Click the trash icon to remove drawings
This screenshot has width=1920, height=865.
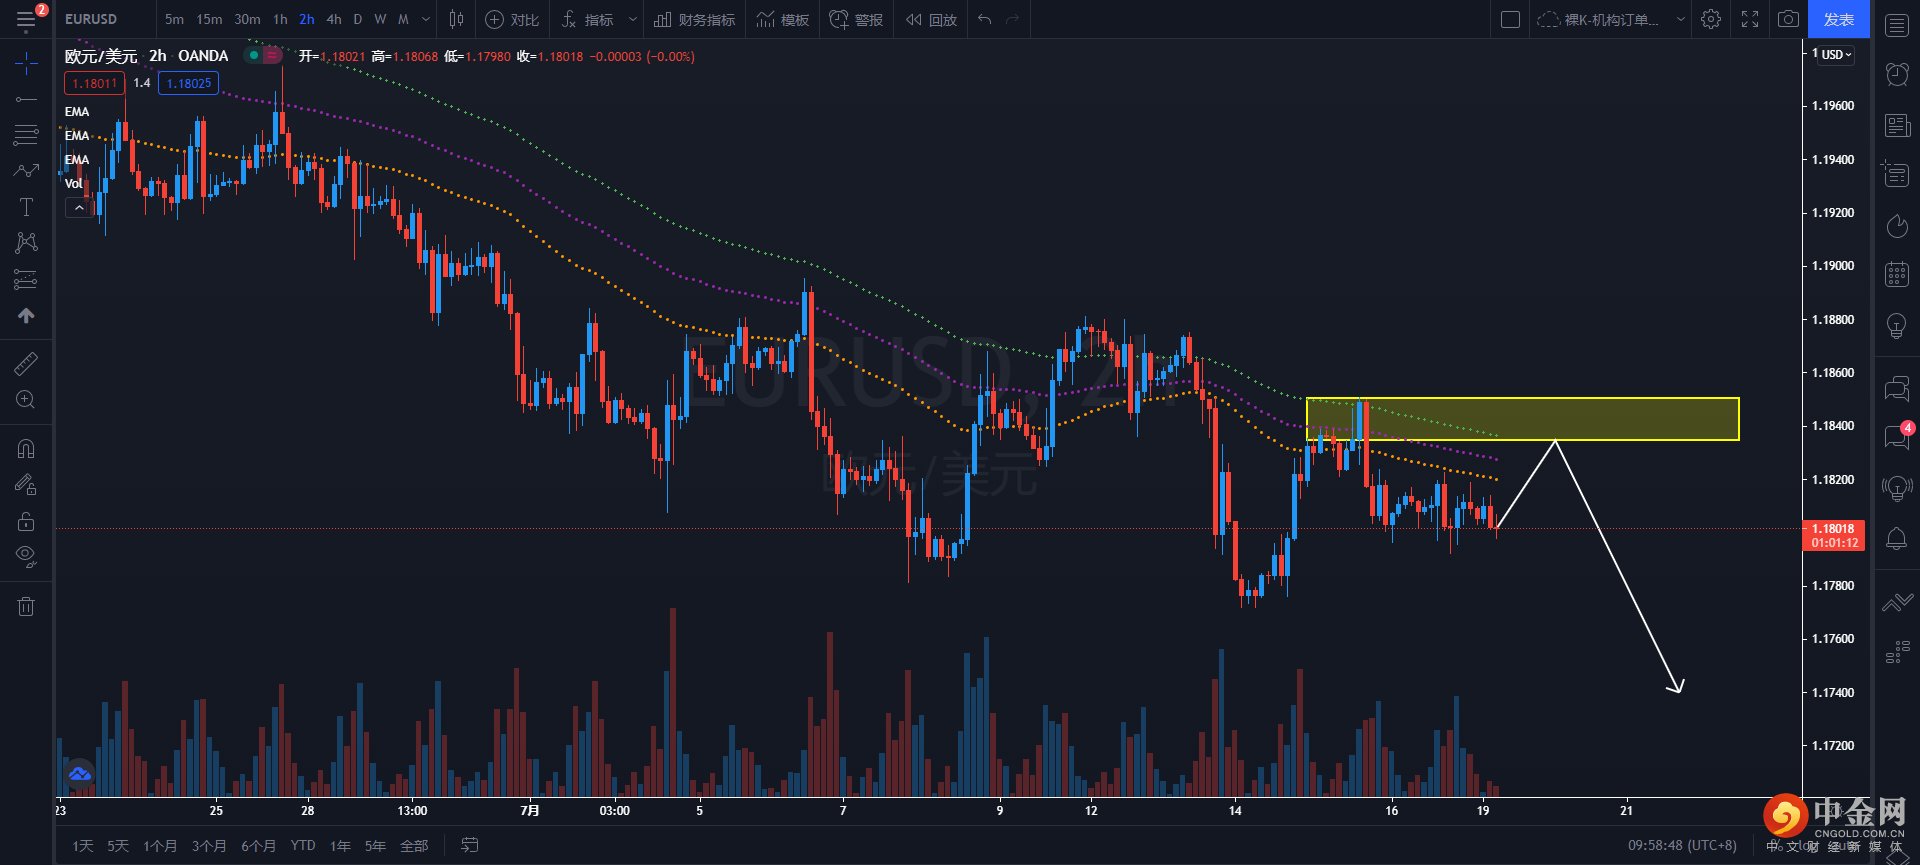pos(26,606)
